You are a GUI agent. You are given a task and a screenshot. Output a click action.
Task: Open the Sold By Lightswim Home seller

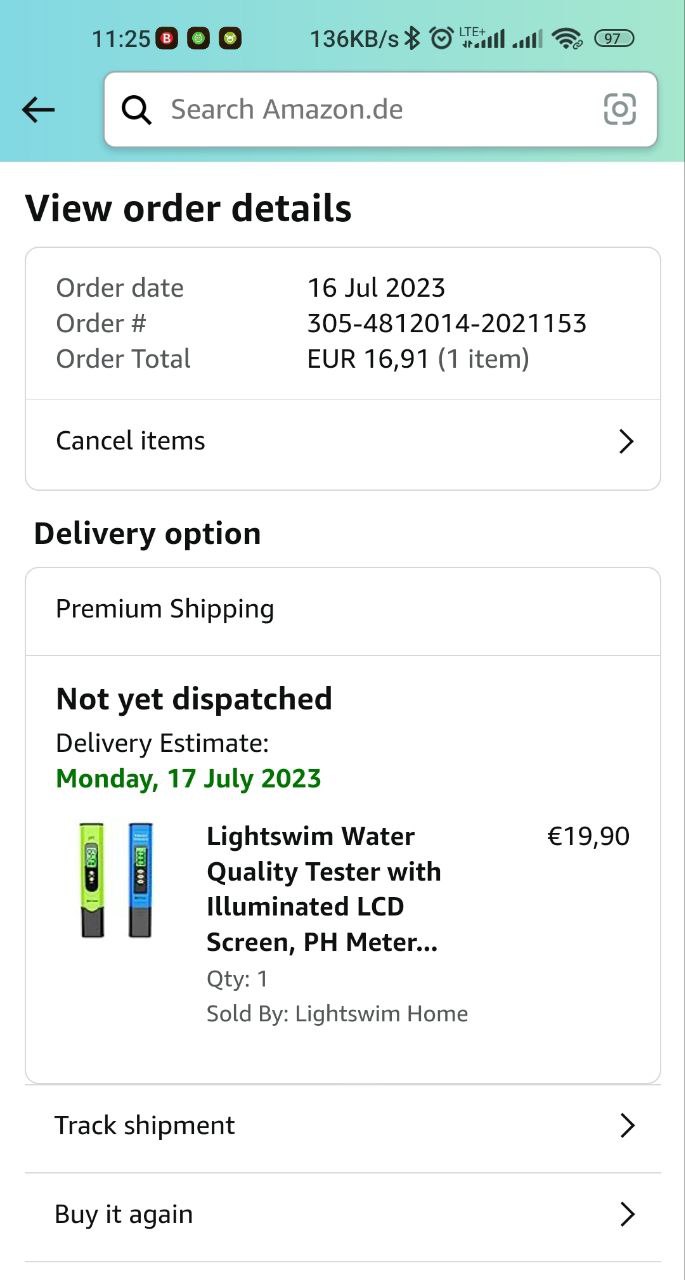[x=337, y=1013]
